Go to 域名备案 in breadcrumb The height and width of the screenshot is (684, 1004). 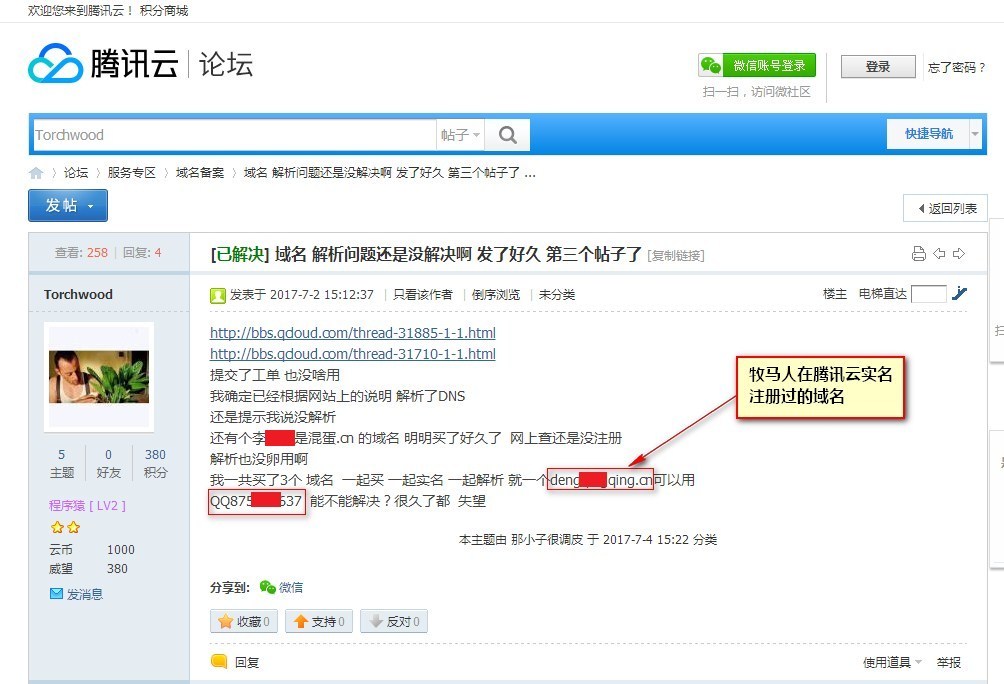200,172
